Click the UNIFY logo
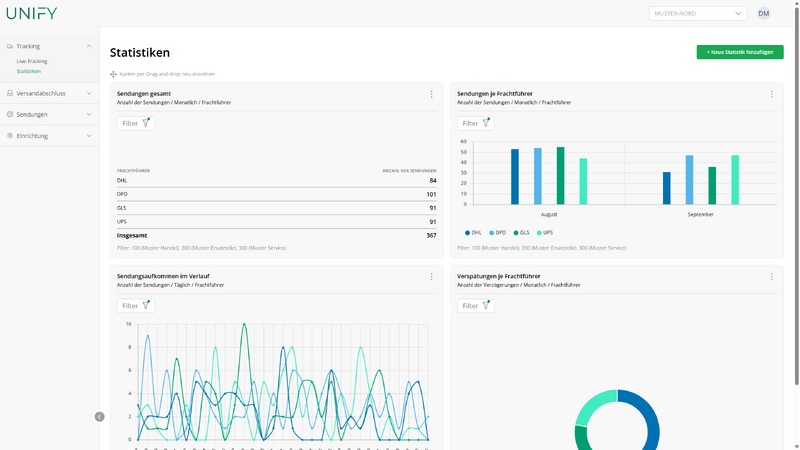The width and height of the screenshot is (800, 450). pyautogui.click(x=32, y=13)
